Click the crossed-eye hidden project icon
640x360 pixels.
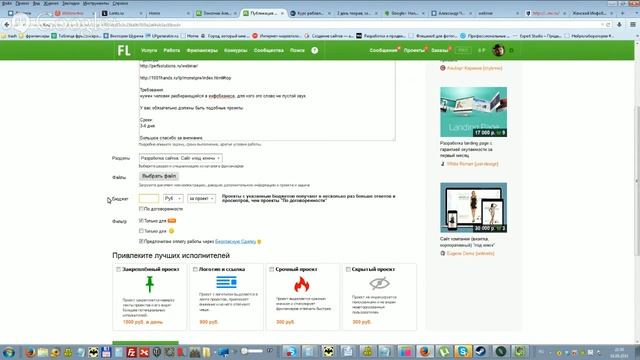tap(379, 283)
